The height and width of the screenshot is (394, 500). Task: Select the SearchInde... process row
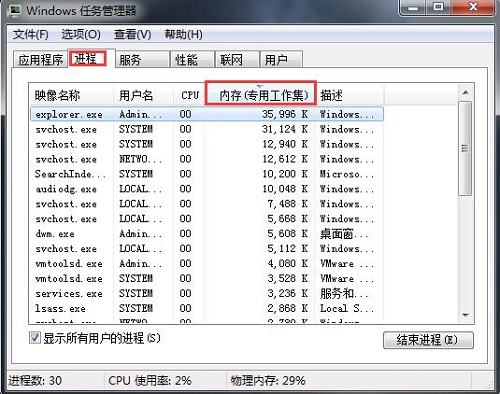(x=207, y=174)
